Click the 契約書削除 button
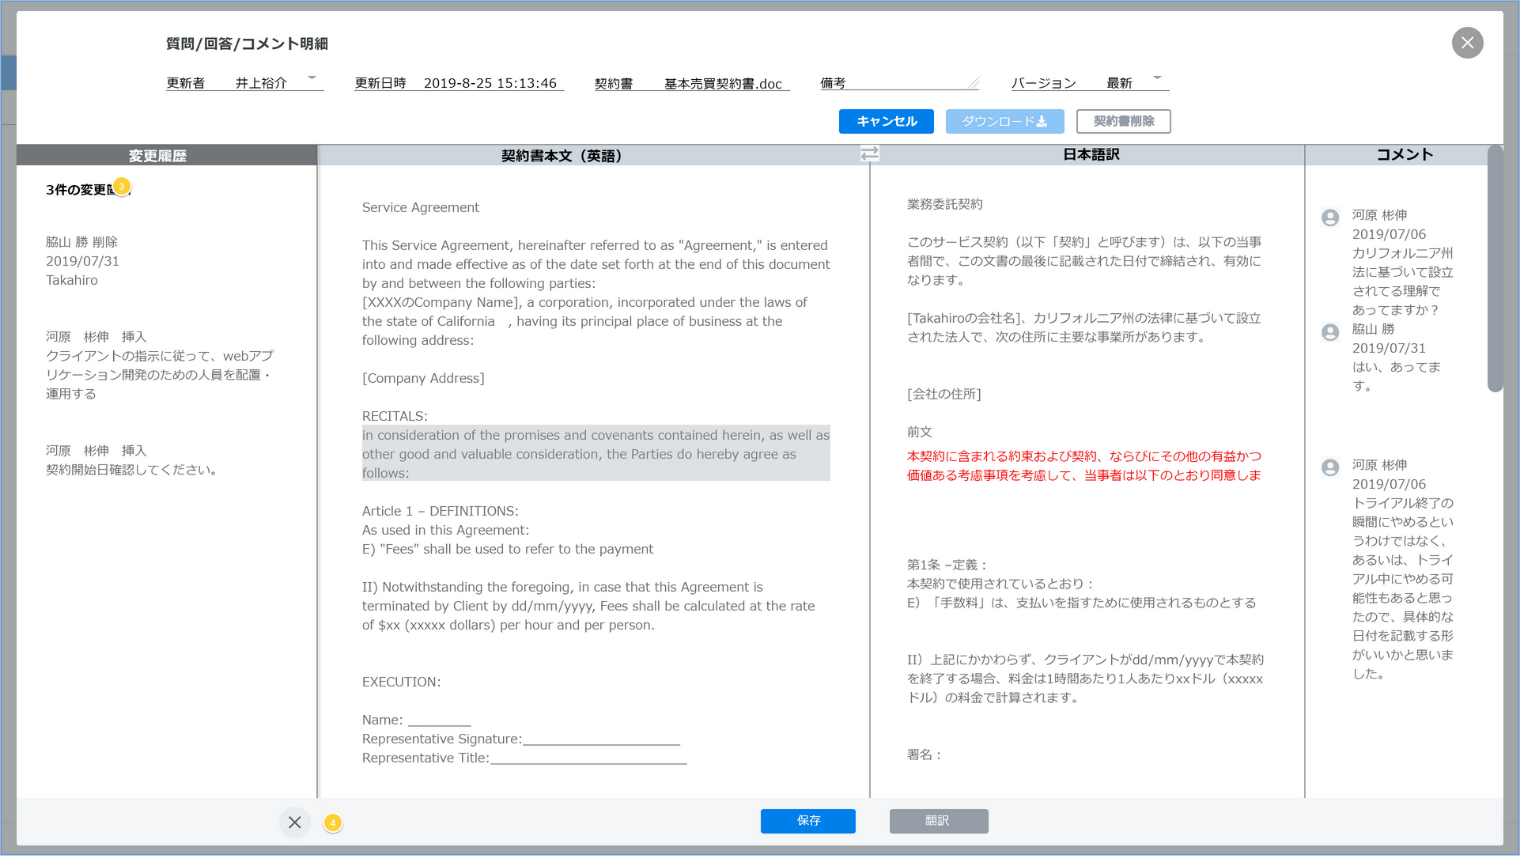The image size is (1520, 856). pyautogui.click(x=1123, y=121)
